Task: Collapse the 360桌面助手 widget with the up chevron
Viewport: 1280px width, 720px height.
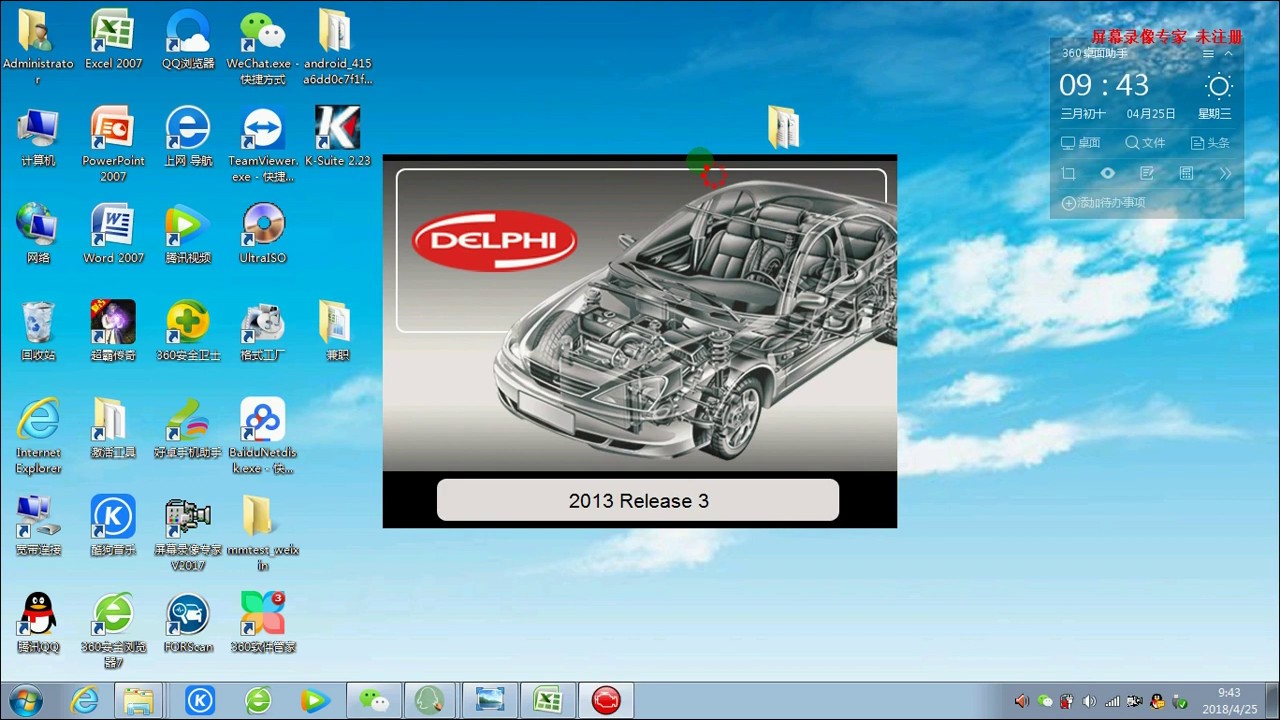Action: click(1229, 54)
